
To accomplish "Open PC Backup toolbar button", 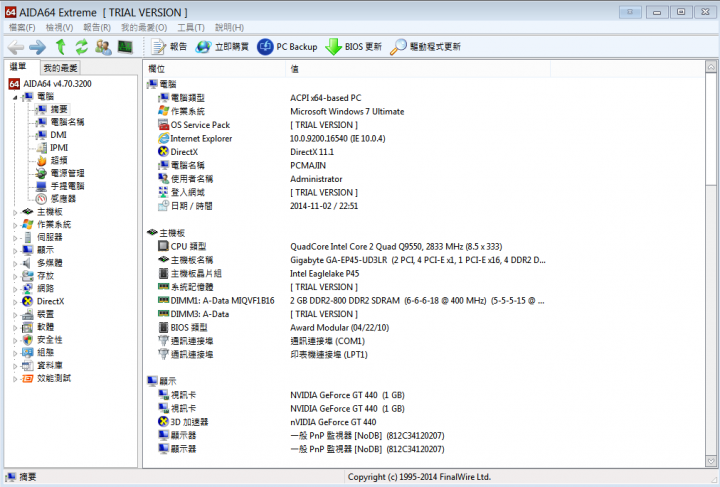I will (x=287, y=47).
